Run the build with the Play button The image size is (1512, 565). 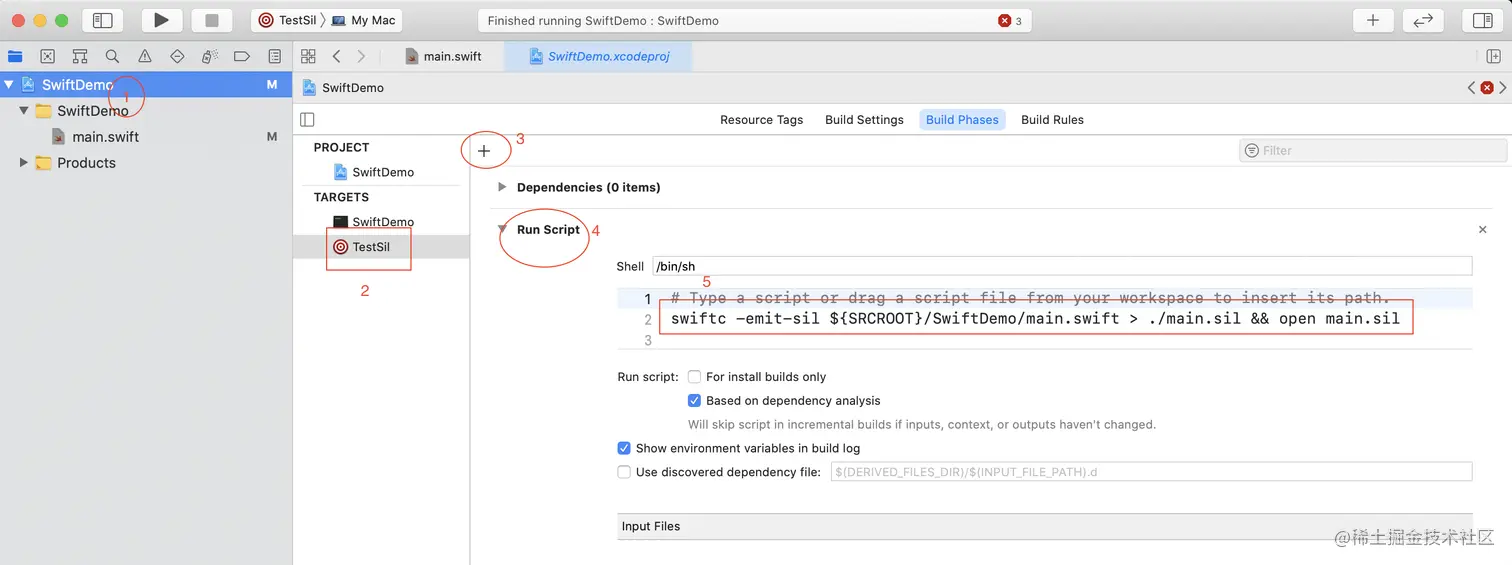(162, 20)
